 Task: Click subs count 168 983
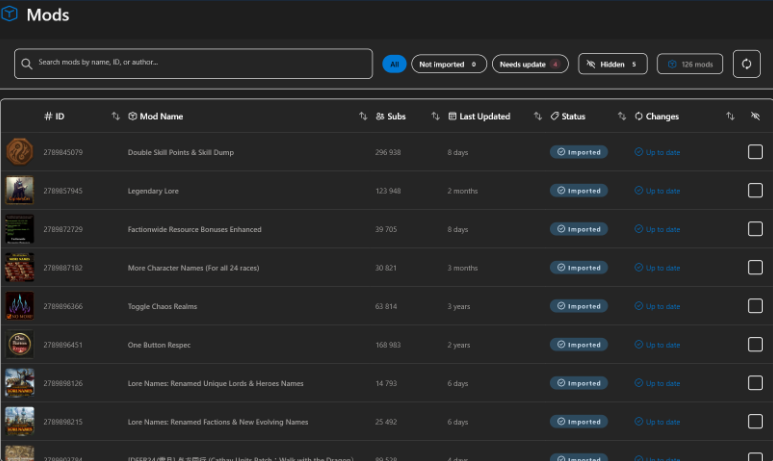click(x=388, y=345)
